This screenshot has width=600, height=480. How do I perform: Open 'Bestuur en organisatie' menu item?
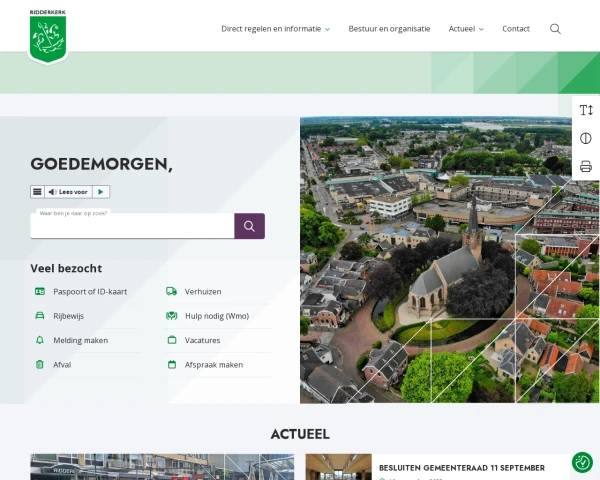(x=389, y=29)
